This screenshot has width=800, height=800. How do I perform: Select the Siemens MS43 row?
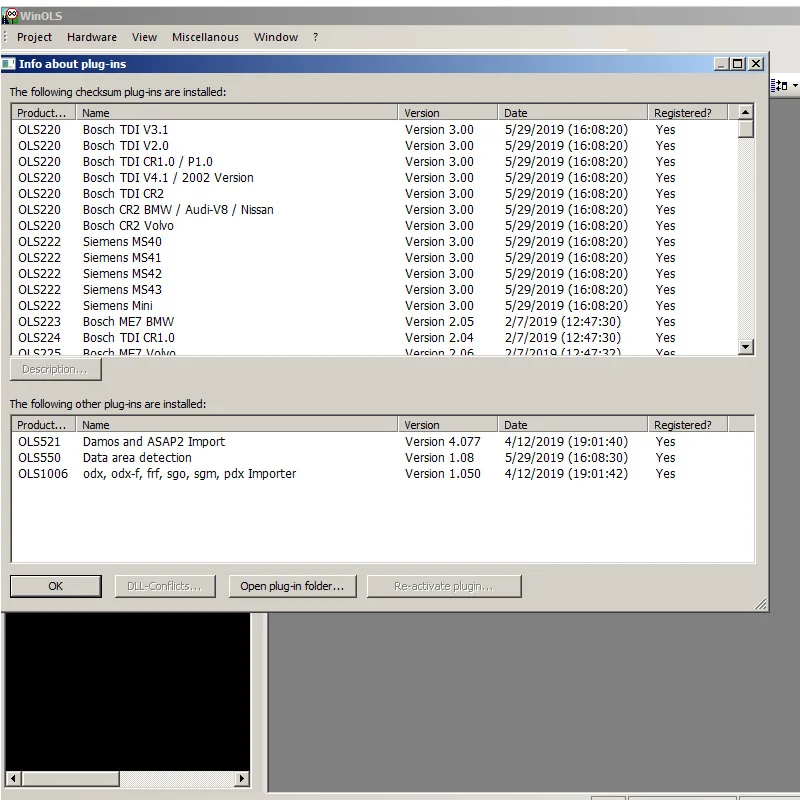pos(374,290)
